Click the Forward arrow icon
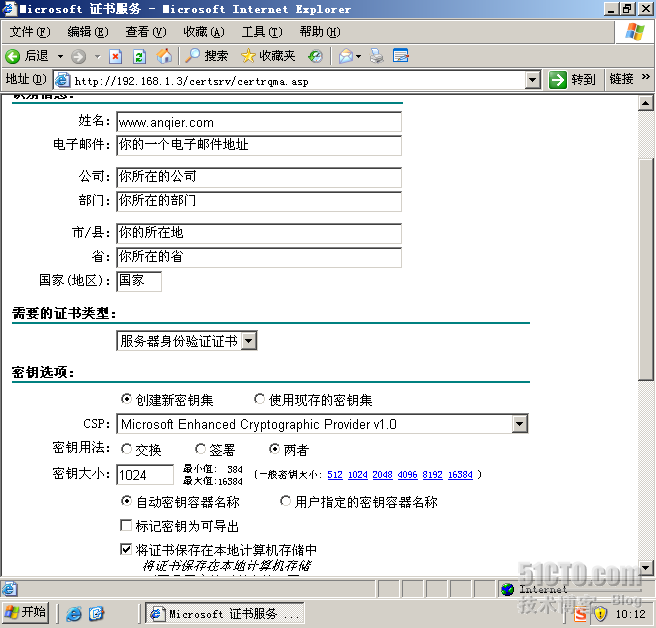Viewport: 656px width, 628px height. (78, 56)
